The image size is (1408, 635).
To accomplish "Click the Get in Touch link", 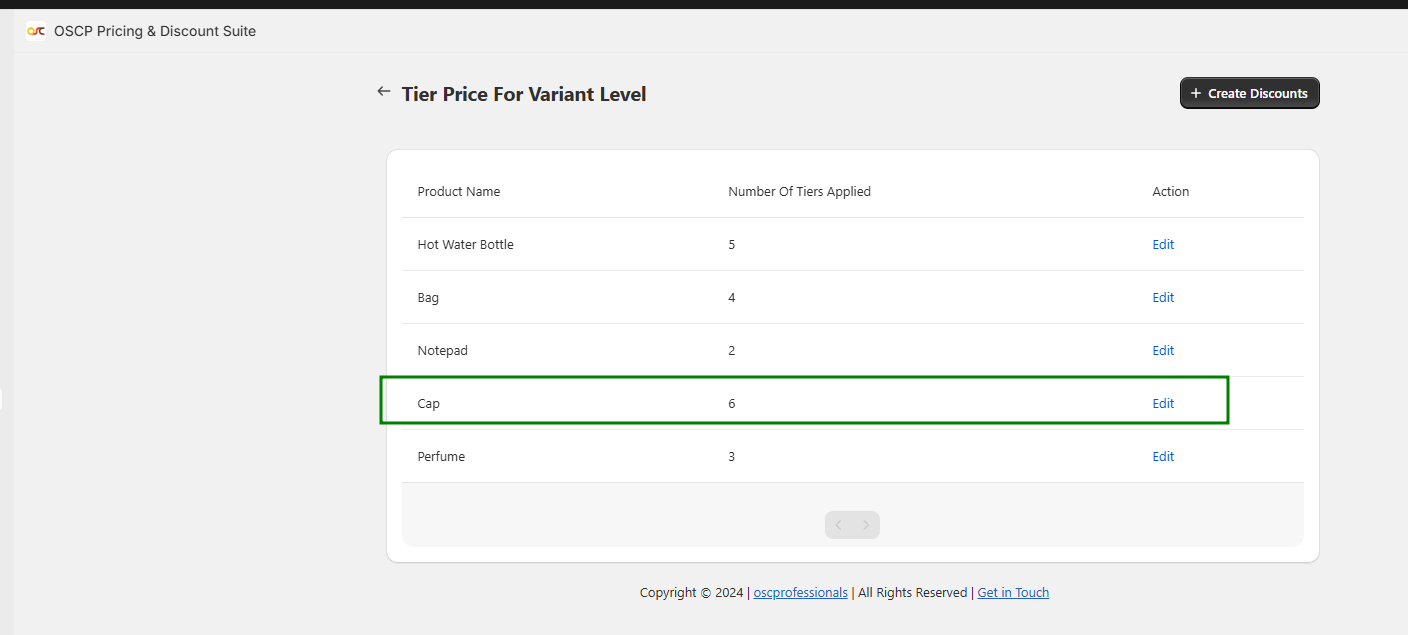I will (x=1013, y=592).
